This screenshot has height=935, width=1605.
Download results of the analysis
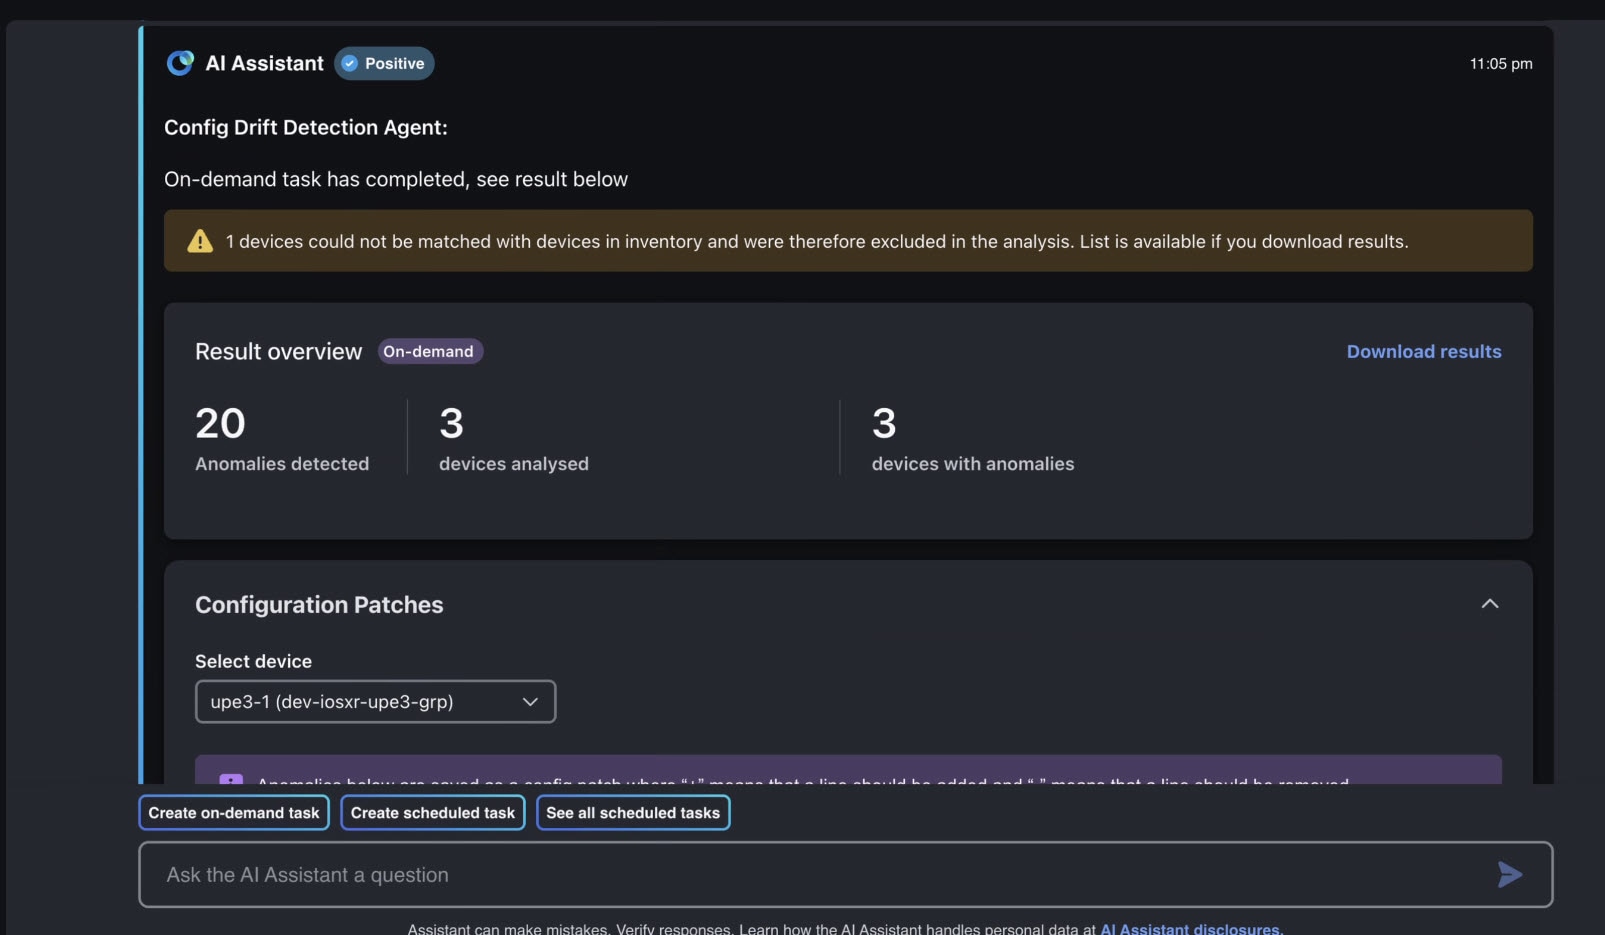(x=1424, y=351)
